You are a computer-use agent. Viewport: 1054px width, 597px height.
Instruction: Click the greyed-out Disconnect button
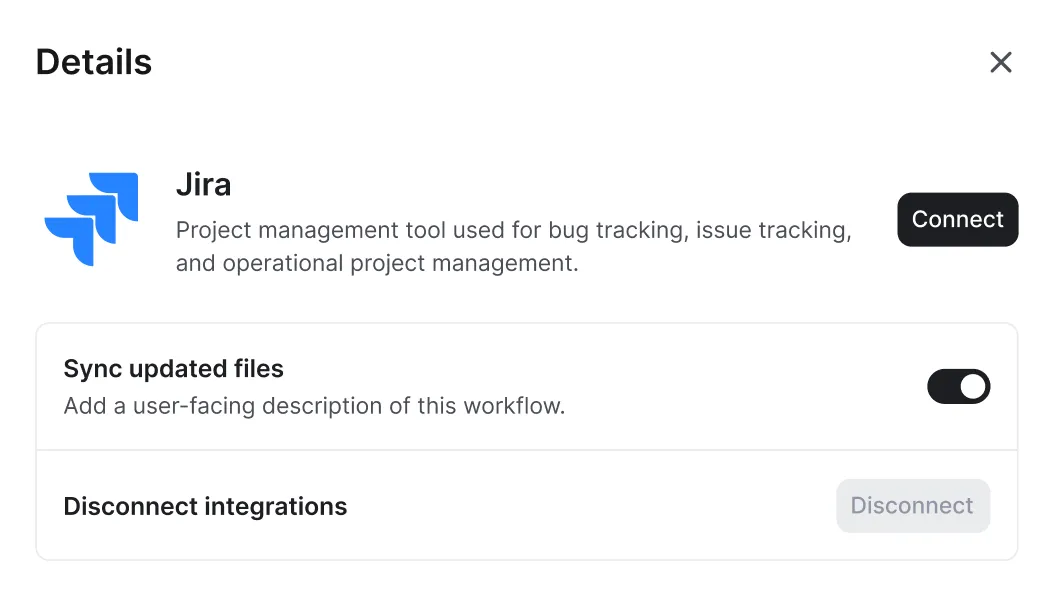[x=913, y=506]
